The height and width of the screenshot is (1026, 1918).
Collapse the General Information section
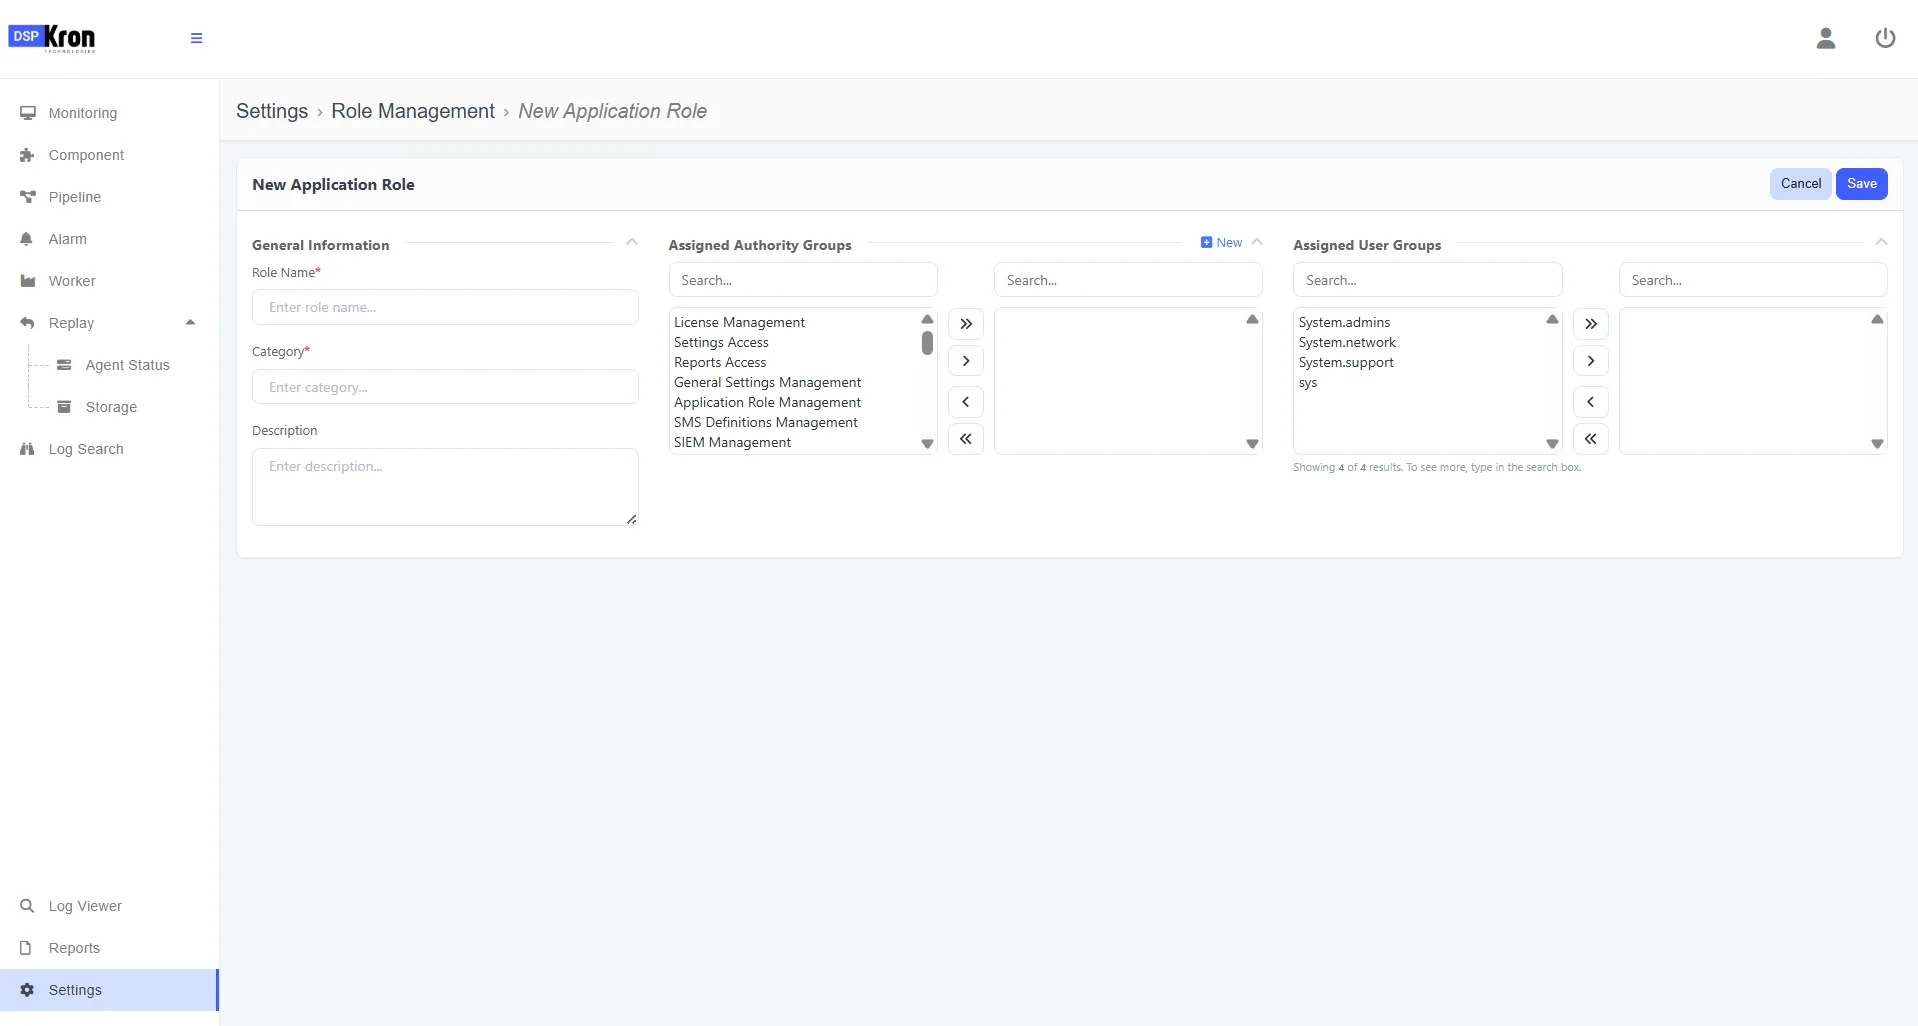point(632,242)
